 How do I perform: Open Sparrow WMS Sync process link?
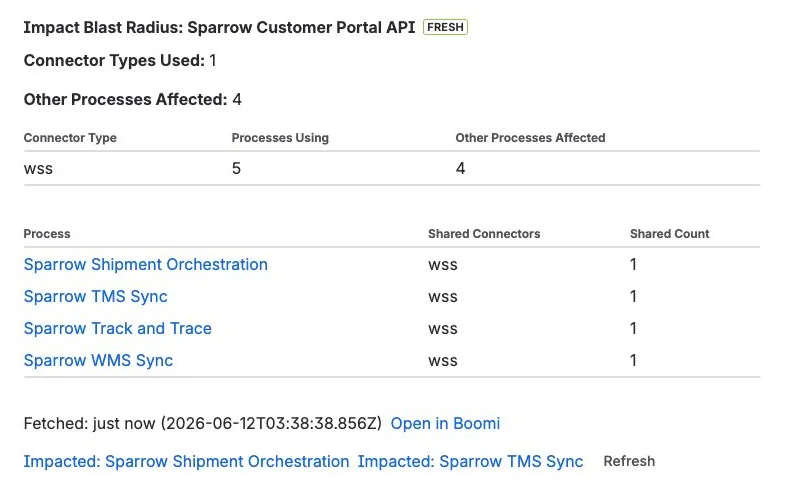click(x=98, y=360)
